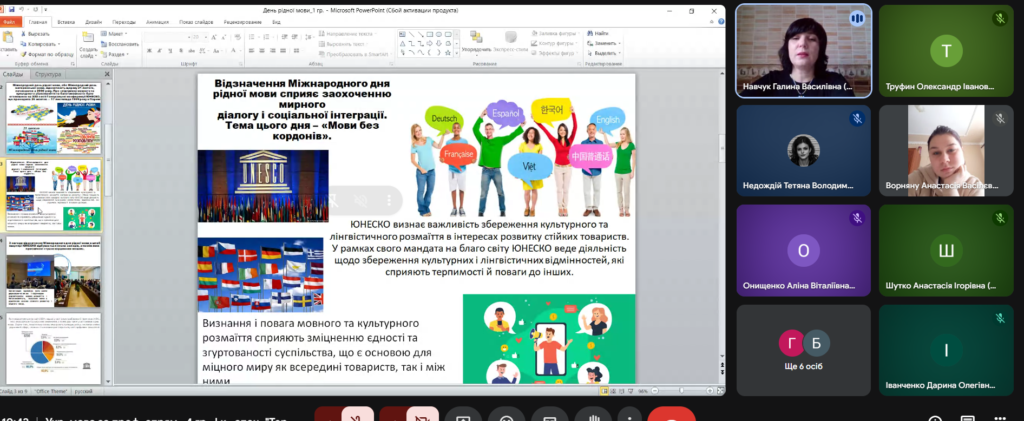Click the Найти search icon
Image resolution: width=1024 pixels, height=421 pixels.
point(589,33)
